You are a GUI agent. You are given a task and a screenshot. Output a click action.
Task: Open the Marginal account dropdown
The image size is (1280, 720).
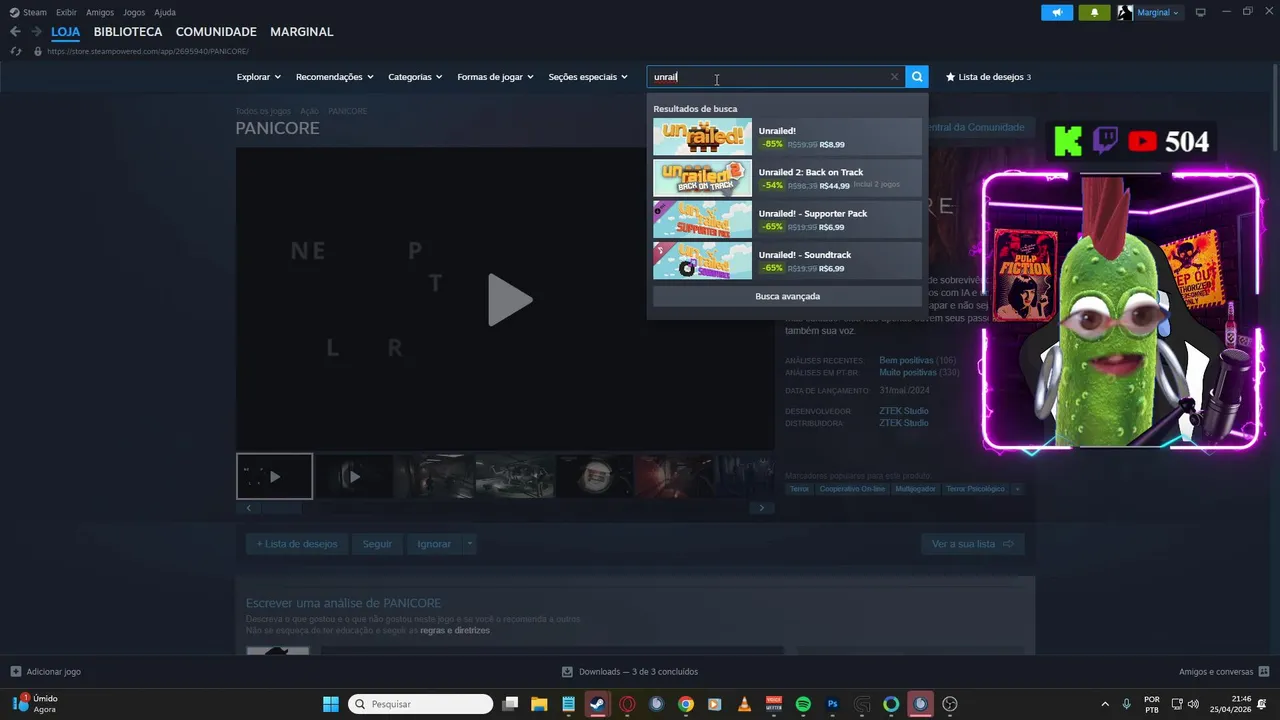[1157, 13]
